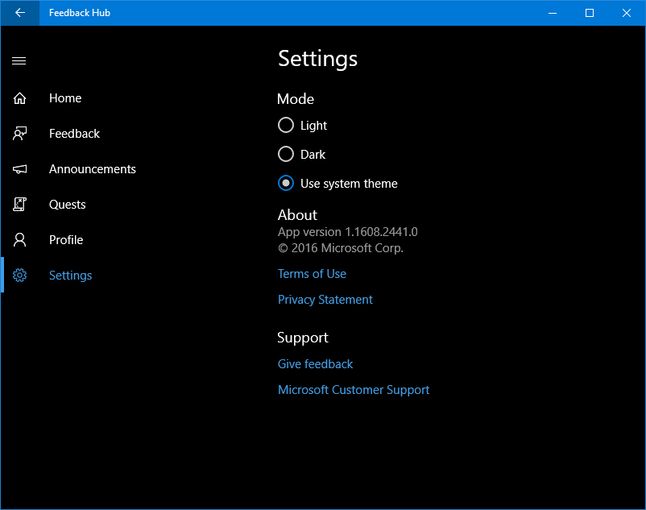Select the Dark mode radio button
Viewport: 646px width, 510px height.
click(x=286, y=154)
